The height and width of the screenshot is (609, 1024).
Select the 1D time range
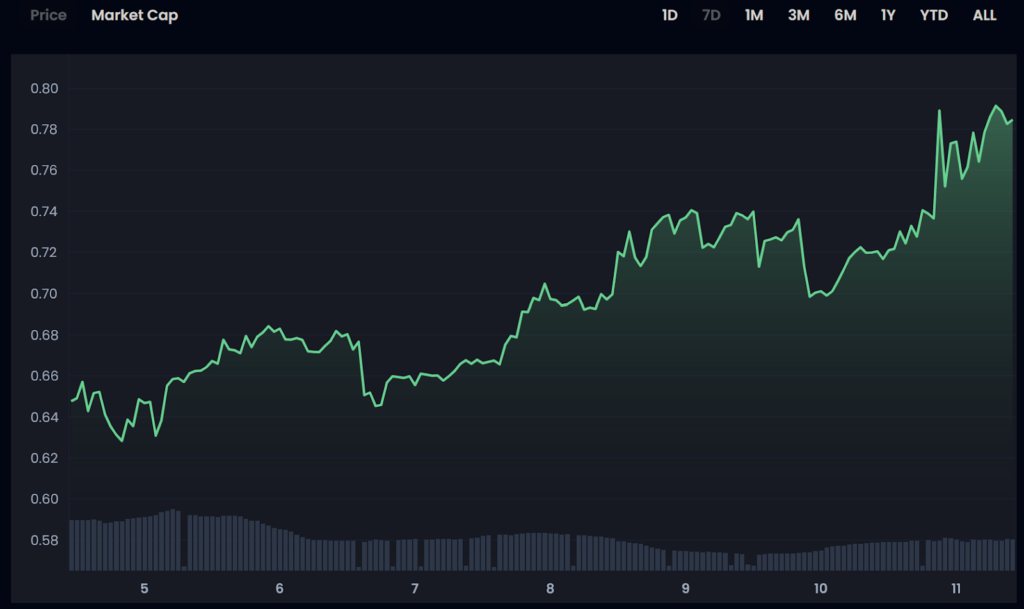(x=670, y=16)
